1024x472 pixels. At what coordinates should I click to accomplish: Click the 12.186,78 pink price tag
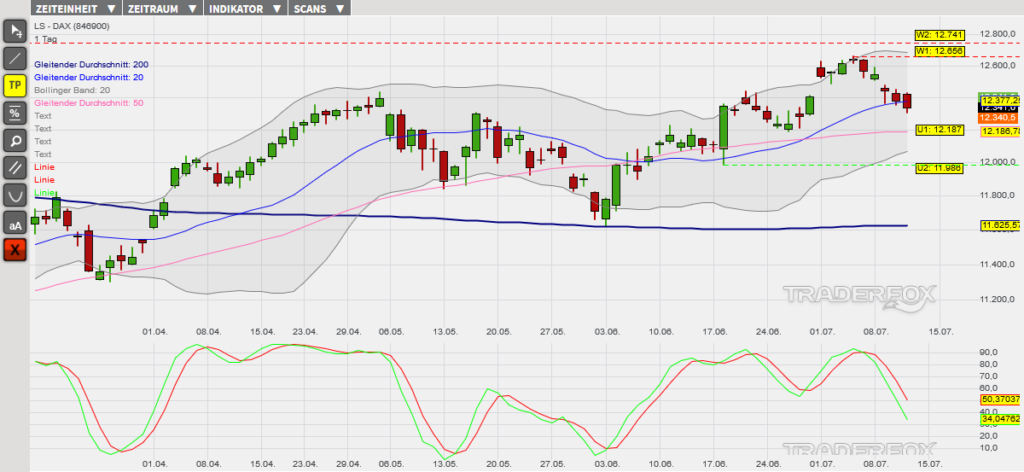(1001, 132)
